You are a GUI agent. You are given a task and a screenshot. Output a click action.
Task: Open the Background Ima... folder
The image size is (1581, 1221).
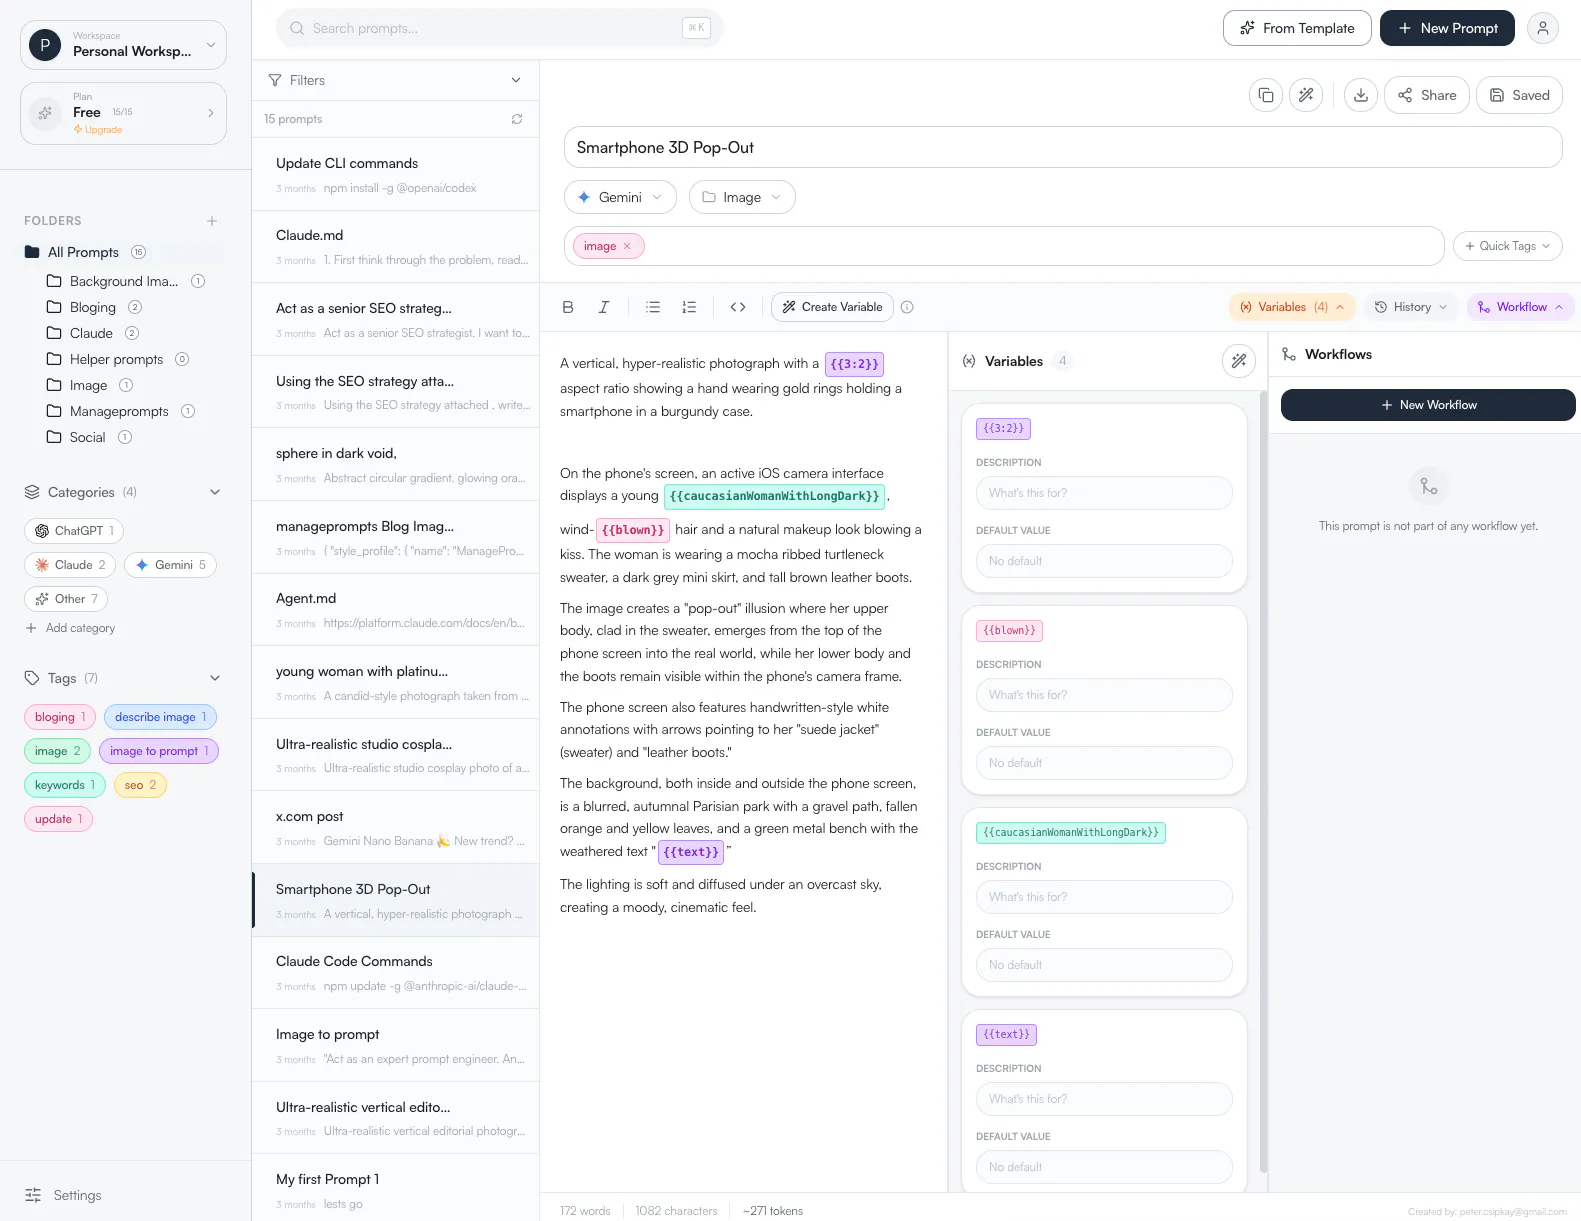(126, 281)
